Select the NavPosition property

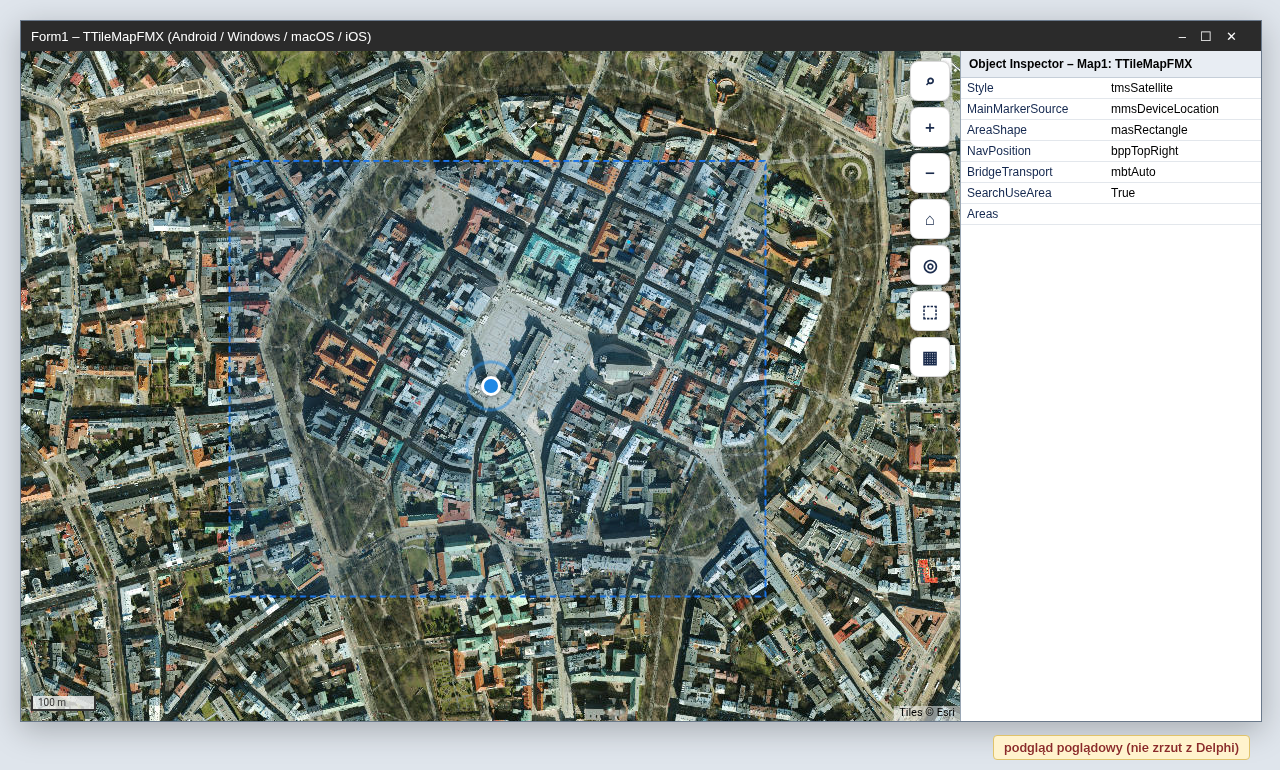tap(999, 151)
